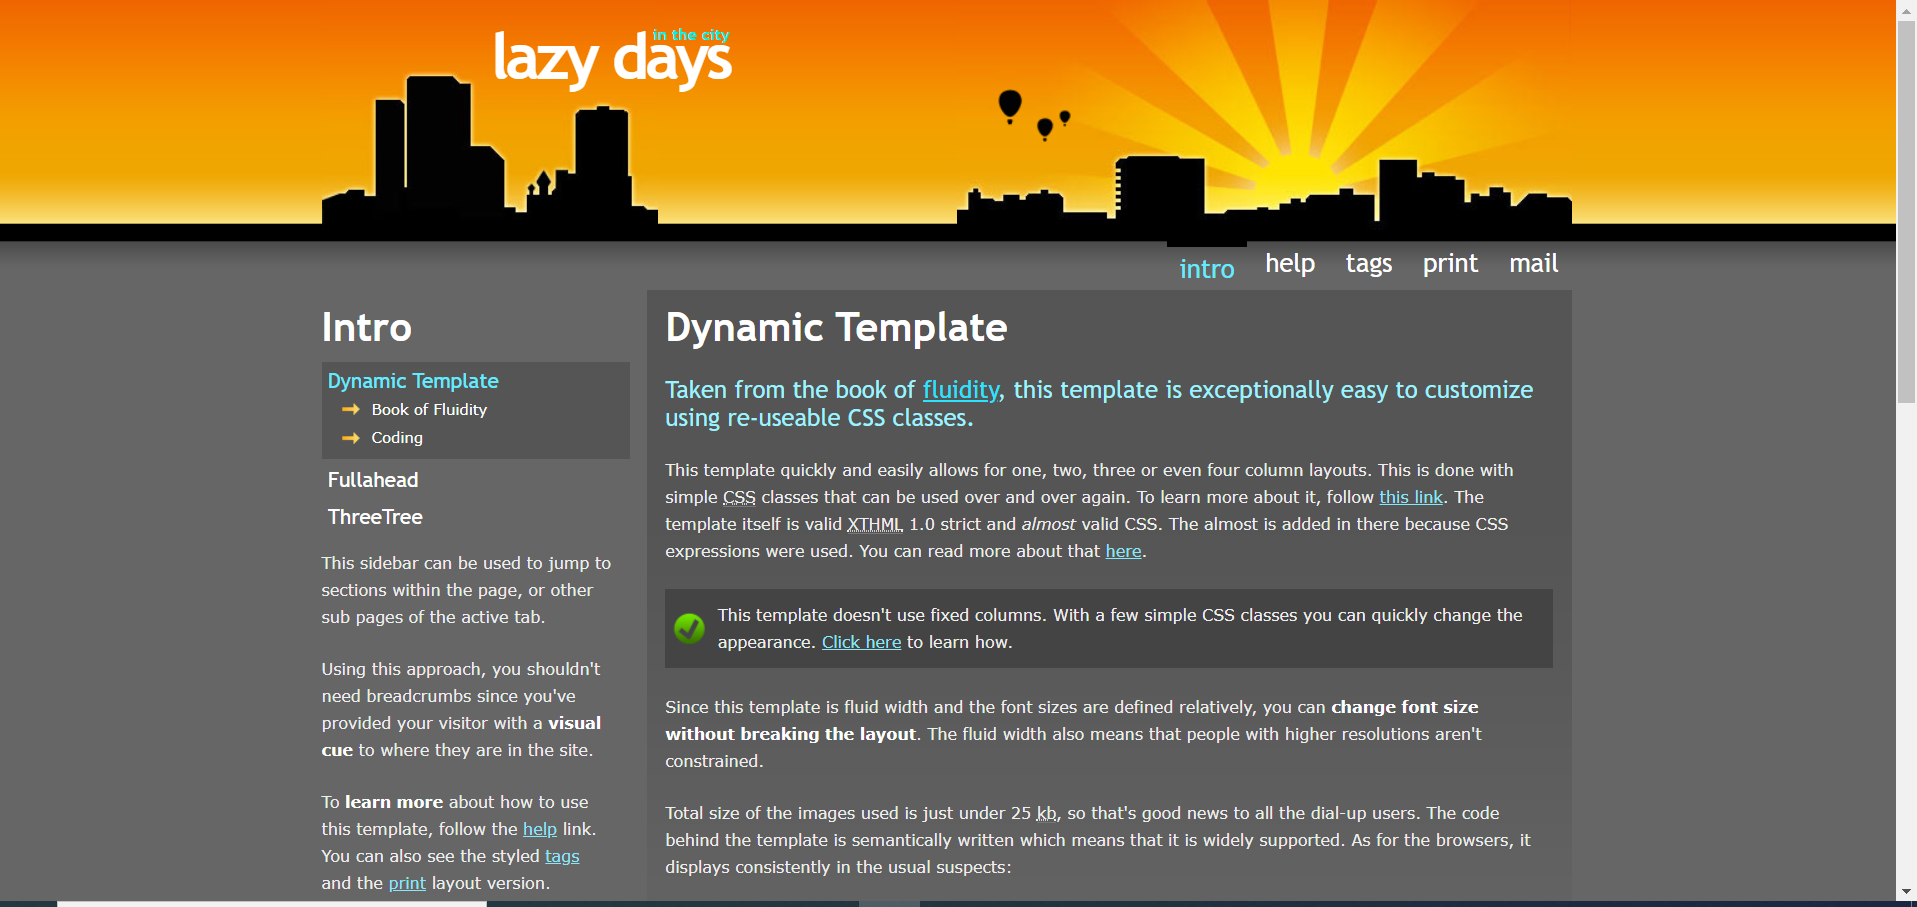The height and width of the screenshot is (907, 1917).
Task: Select the print tab
Action: click(1449, 263)
